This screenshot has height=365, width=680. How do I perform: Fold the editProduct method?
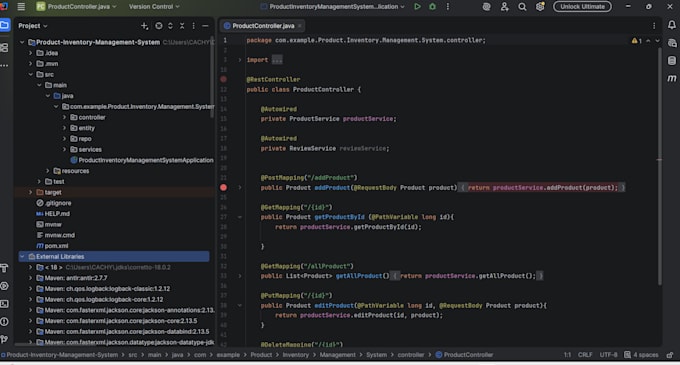point(240,305)
